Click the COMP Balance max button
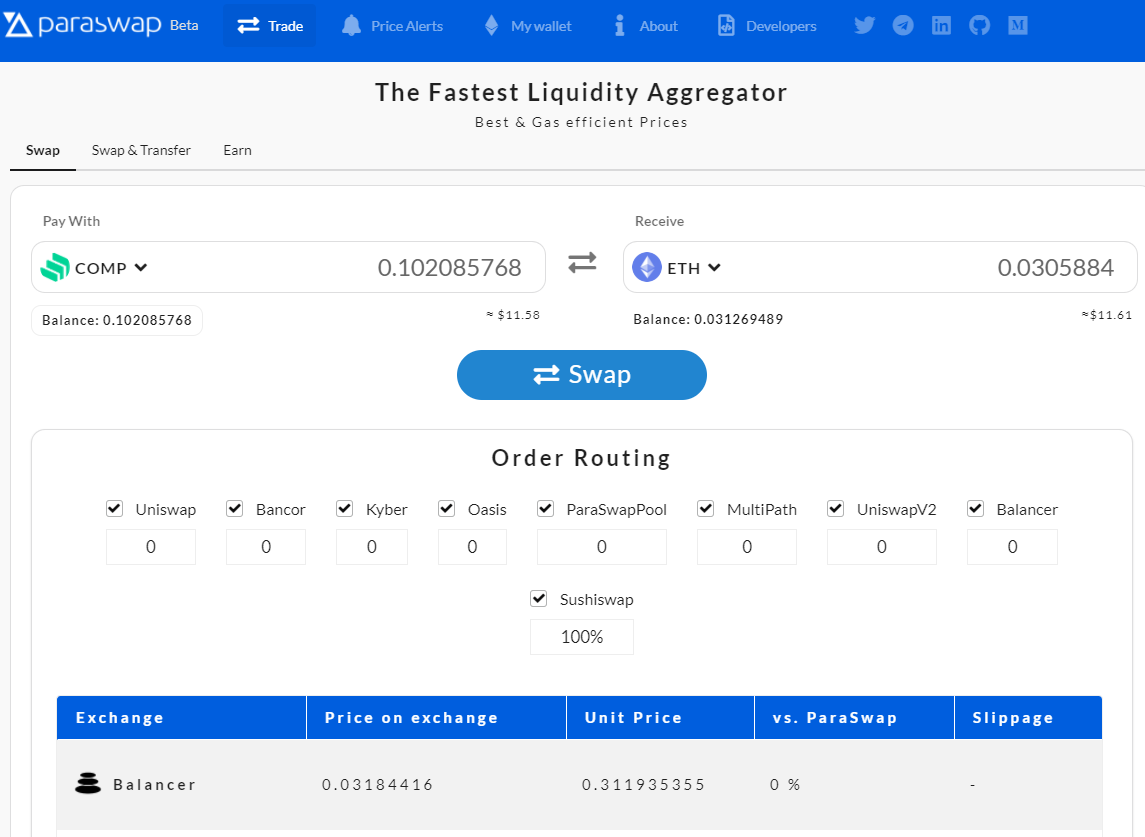The image size is (1145, 837). pos(117,320)
